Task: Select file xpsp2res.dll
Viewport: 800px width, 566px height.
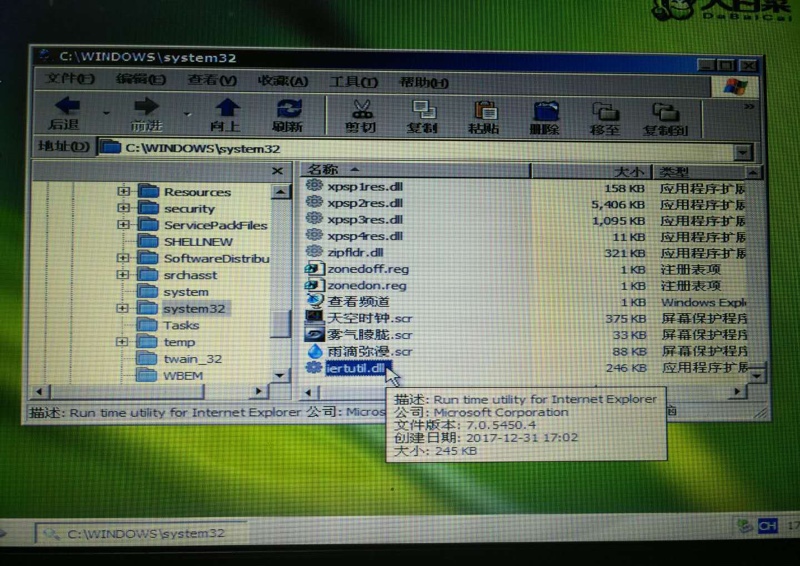Action: pyautogui.click(x=365, y=203)
